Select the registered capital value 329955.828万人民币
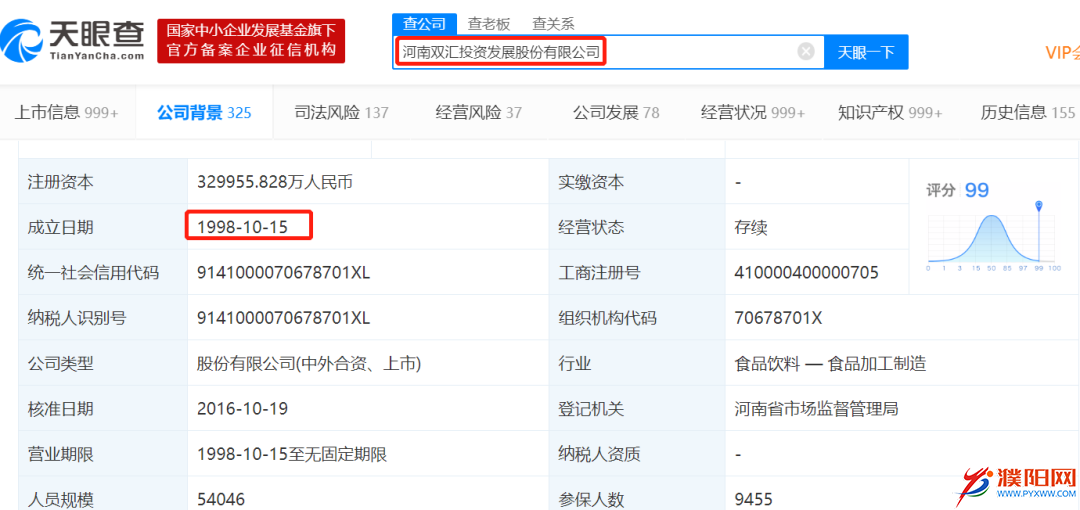1080x510 pixels. coord(275,182)
